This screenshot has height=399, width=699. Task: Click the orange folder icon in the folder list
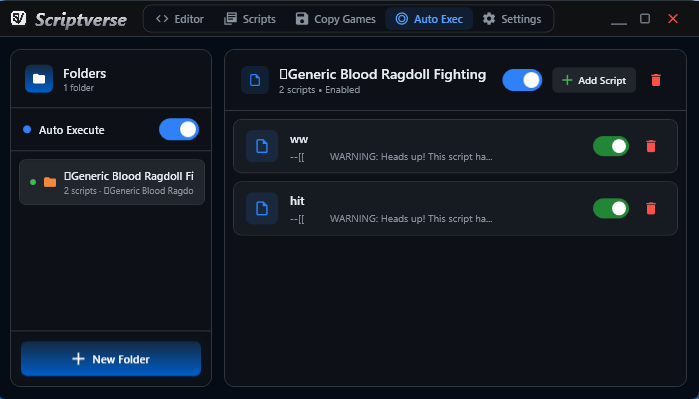click(50, 182)
